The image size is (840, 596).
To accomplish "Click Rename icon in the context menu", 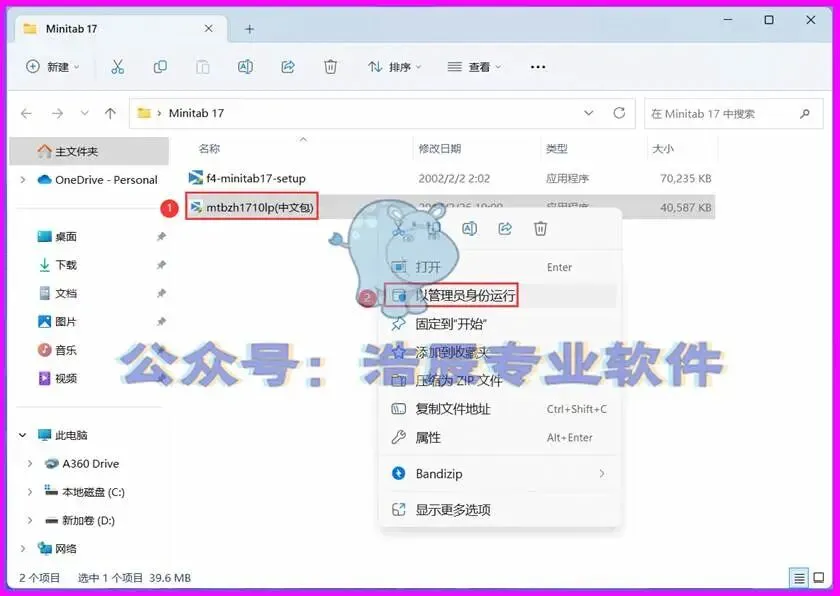I will tap(469, 229).
